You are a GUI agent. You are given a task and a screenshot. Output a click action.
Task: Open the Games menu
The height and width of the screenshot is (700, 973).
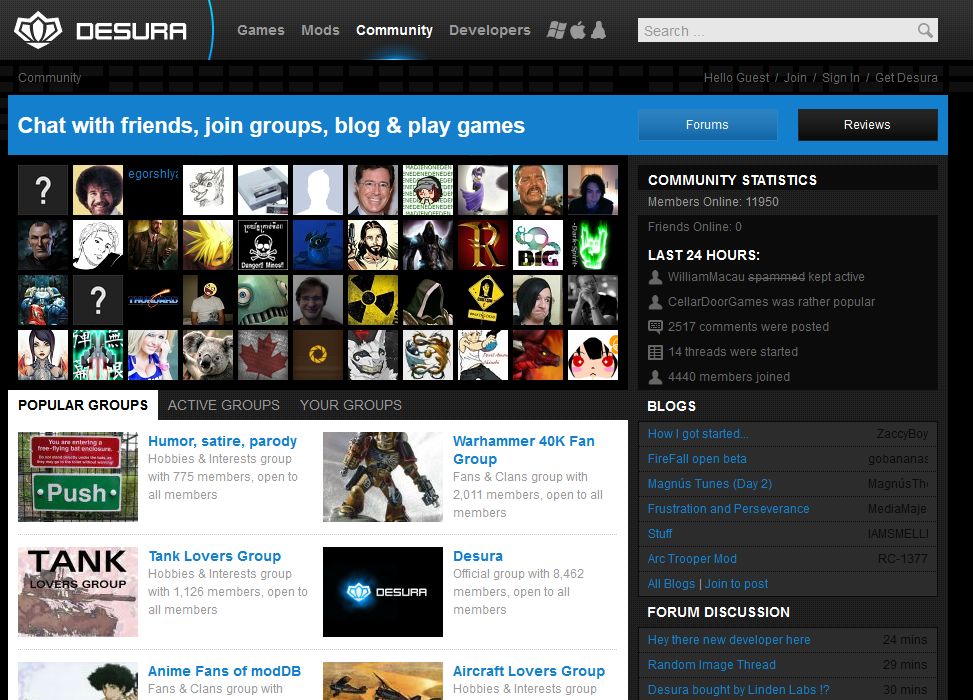tap(261, 30)
